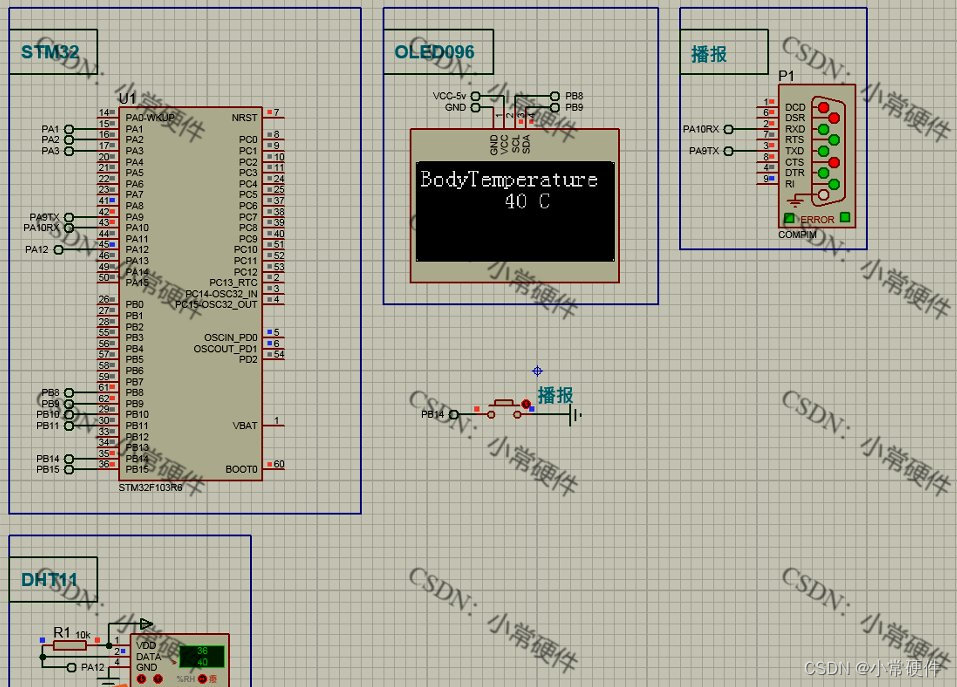This screenshot has width=957, height=687.
Task: Click the NRST pin 7 on U1
Action: click(275, 115)
